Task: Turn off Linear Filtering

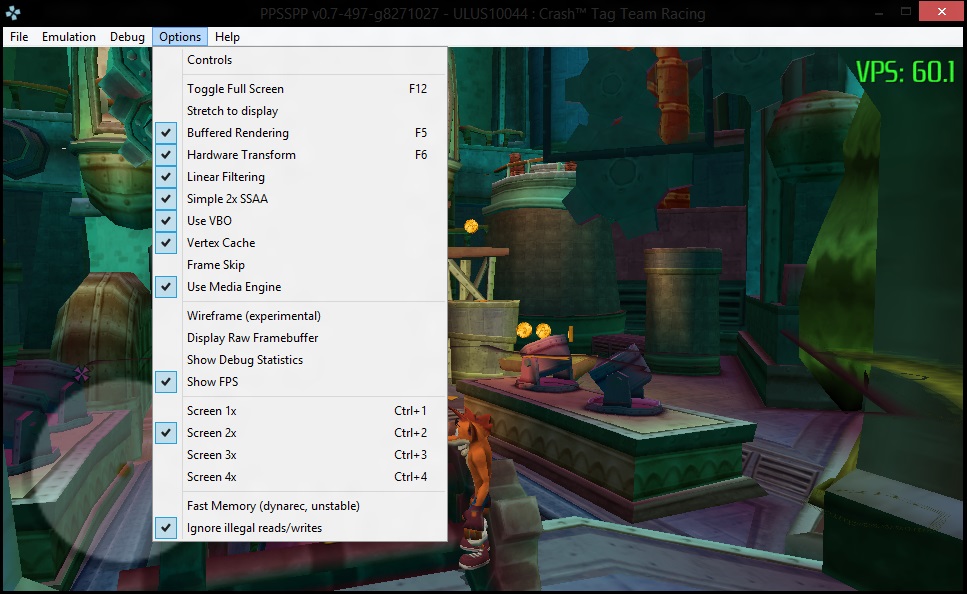Action: (x=226, y=177)
